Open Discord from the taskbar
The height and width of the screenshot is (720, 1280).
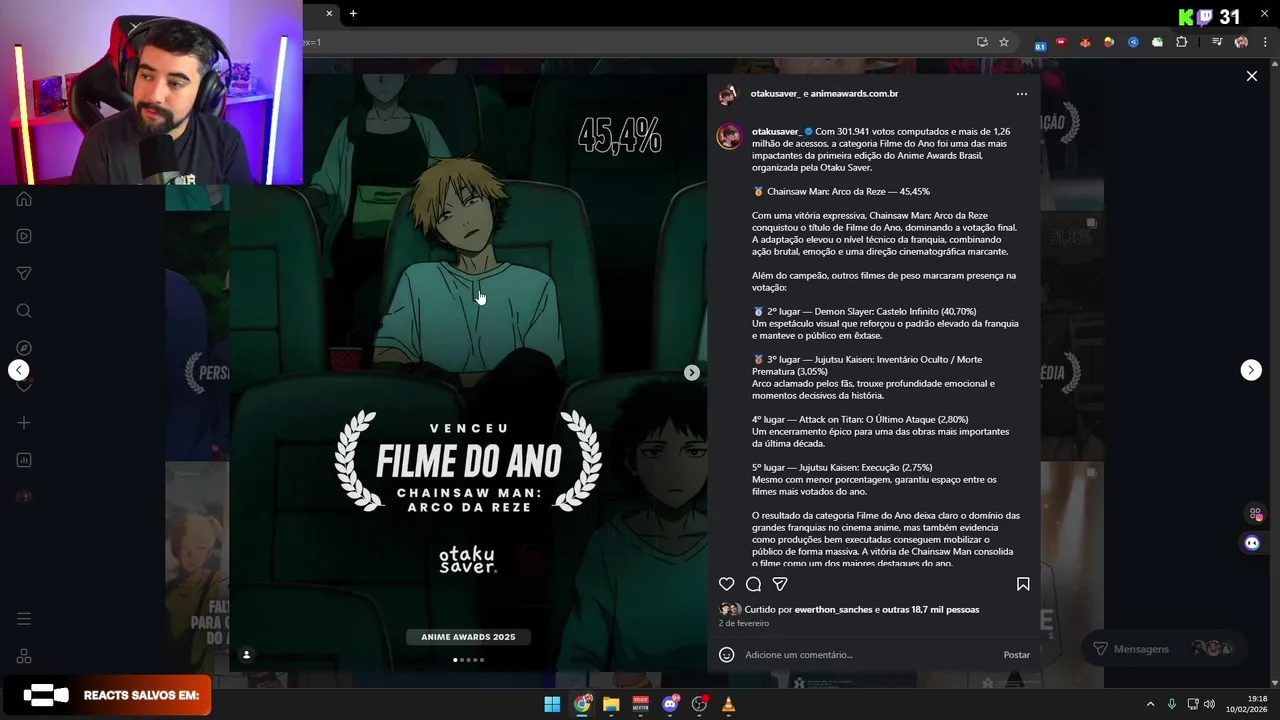click(670, 704)
